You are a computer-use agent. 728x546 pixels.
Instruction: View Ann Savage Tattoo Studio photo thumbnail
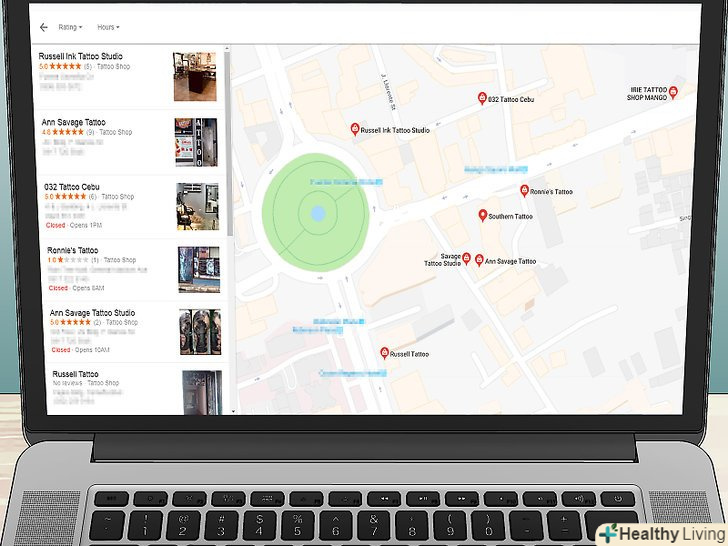[x=201, y=332]
